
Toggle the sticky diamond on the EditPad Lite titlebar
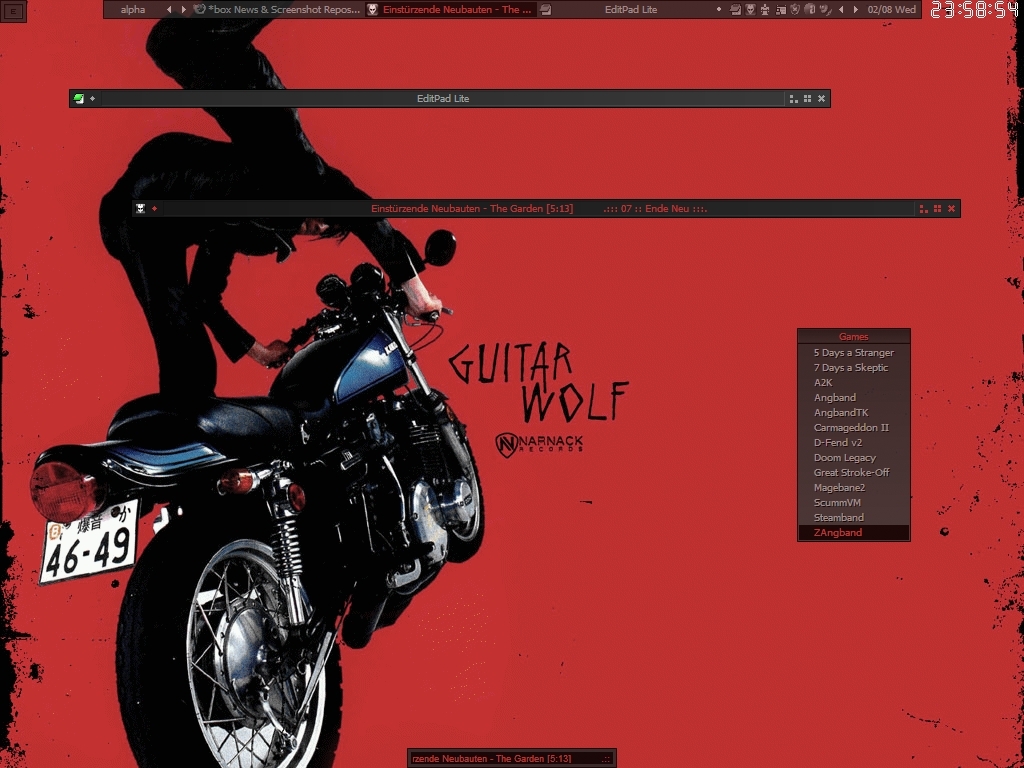[92, 98]
